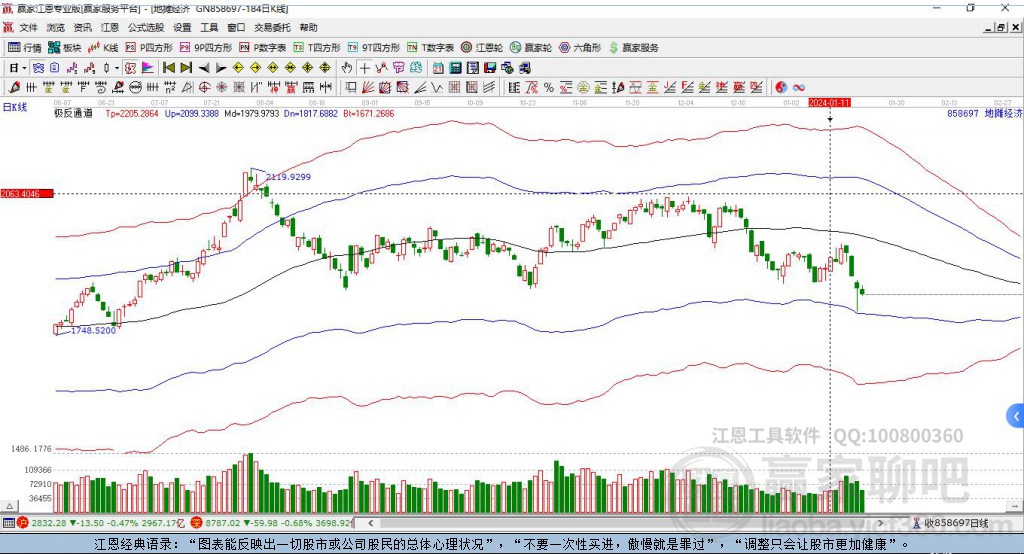Switch to K线 candlestick chart

[x=103, y=48]
